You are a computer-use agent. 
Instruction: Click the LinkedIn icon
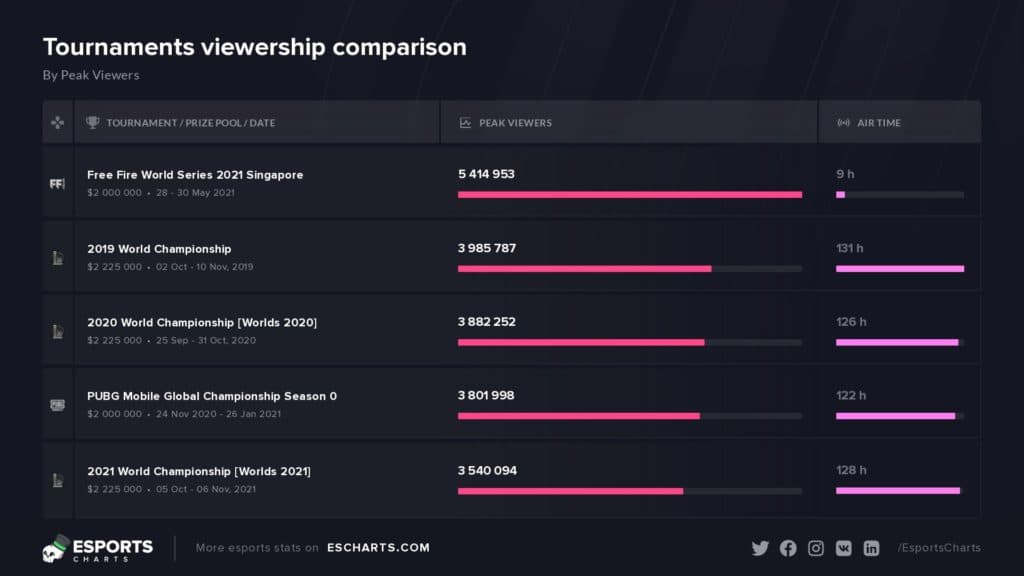coord(871,548)
